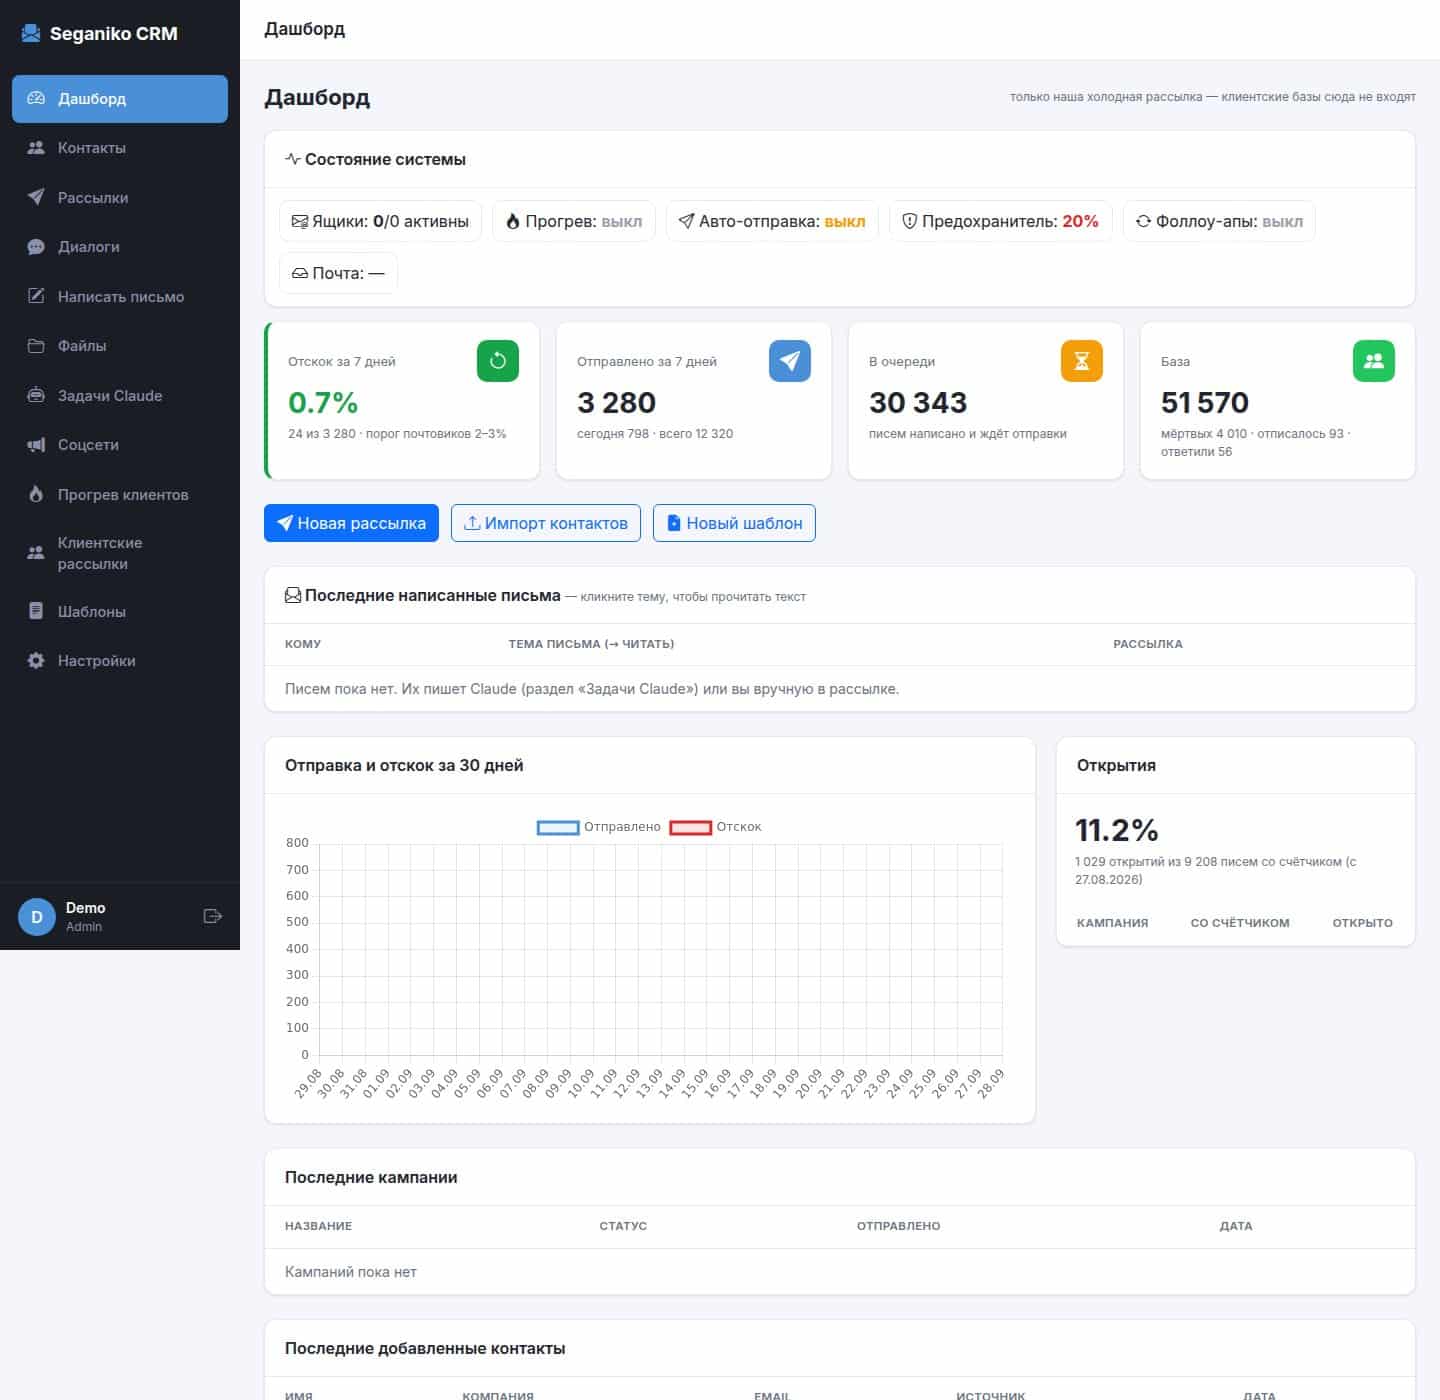Screen dimensions: 1440x1400
Task: Click the База 51 570 stat card
Action: 1278,401
